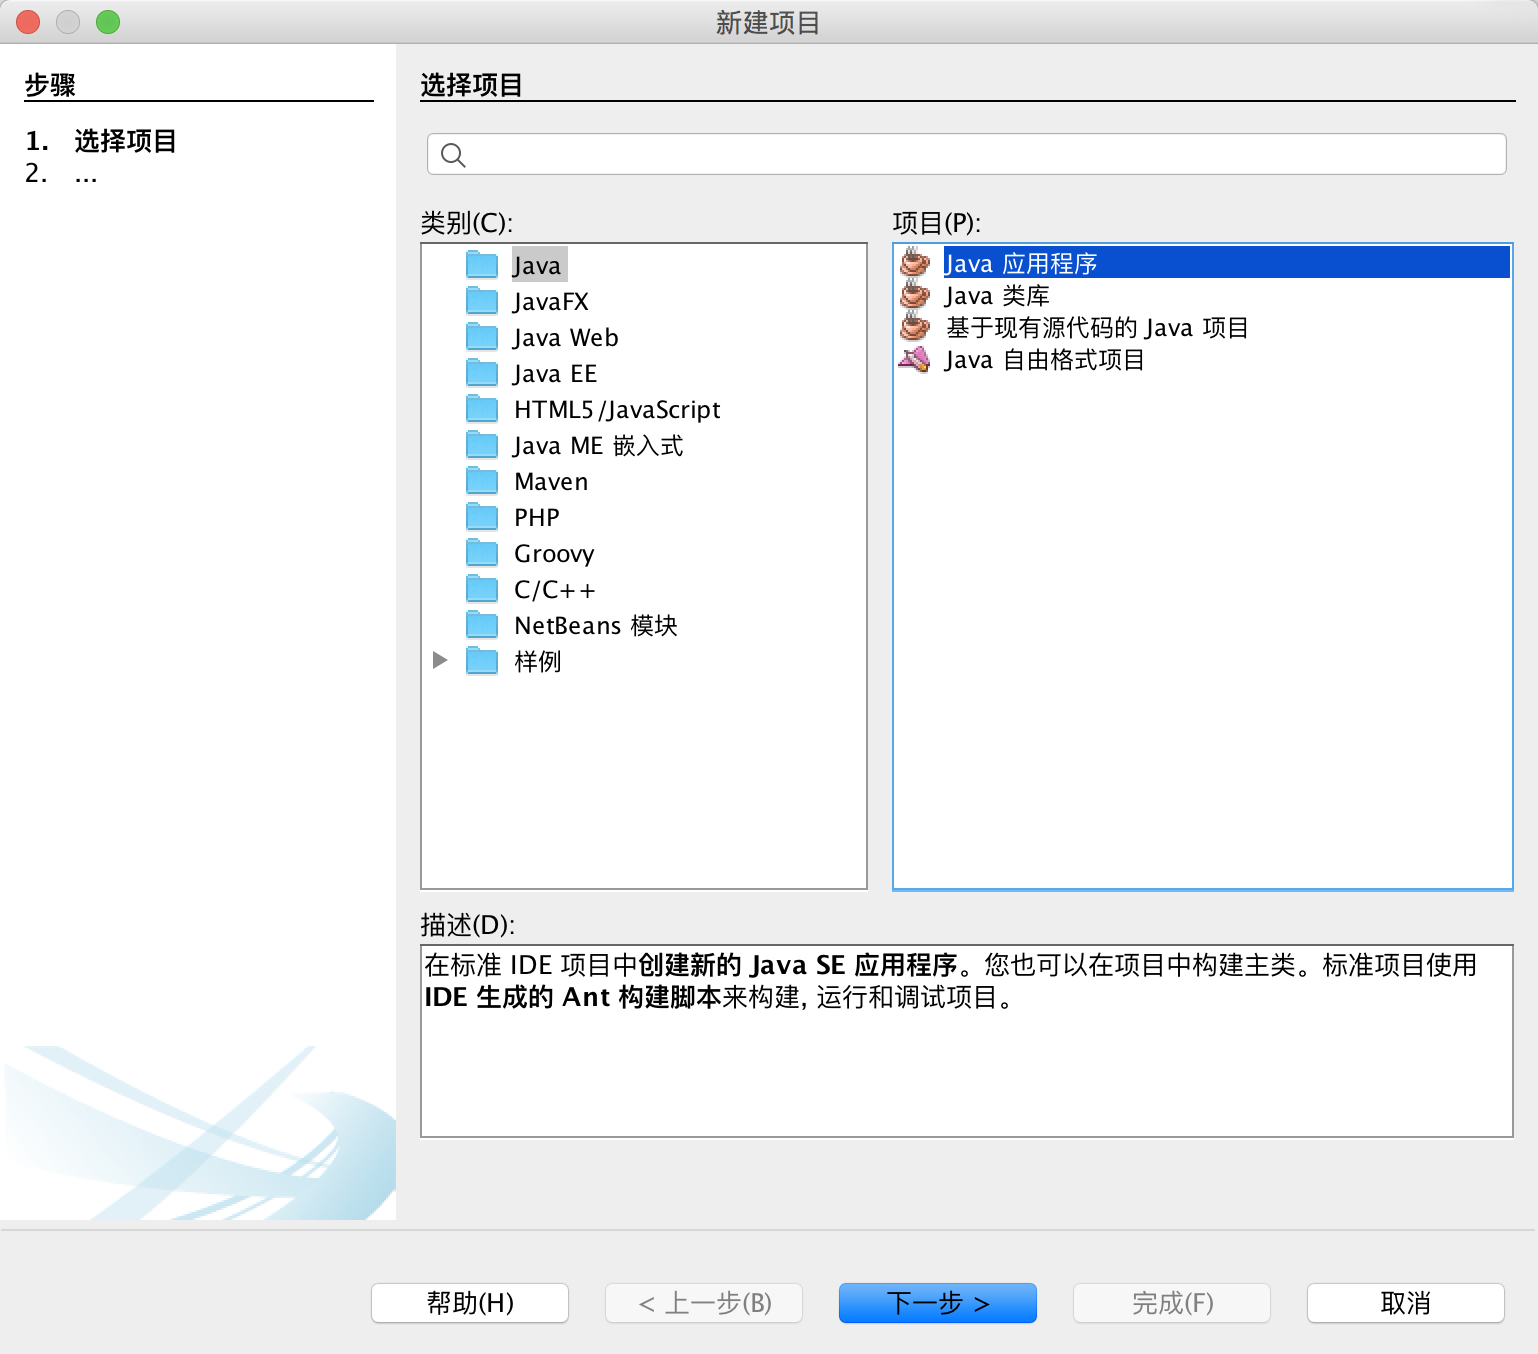Pick the Java ME 嵌入式 category
1538x1354 pixels.
[598, 445]
